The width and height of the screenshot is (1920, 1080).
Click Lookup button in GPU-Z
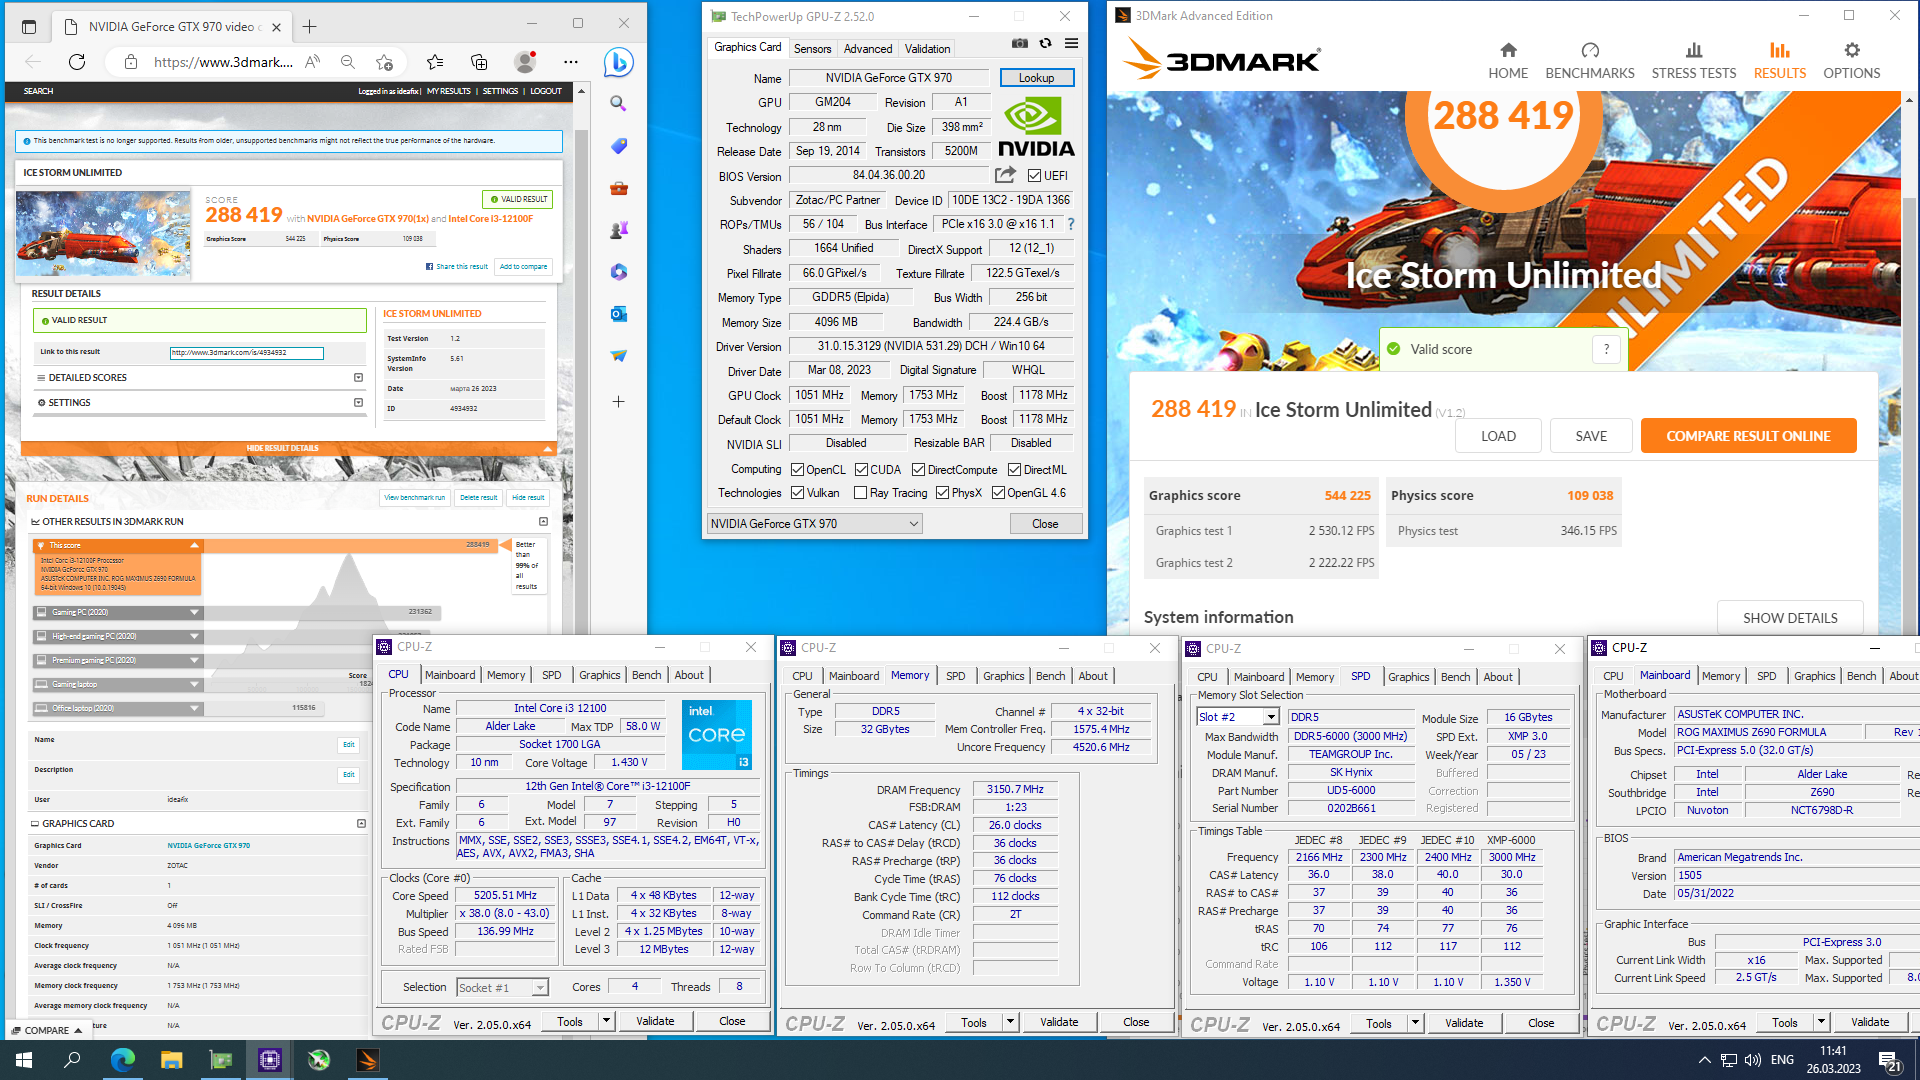[1036, 78]
